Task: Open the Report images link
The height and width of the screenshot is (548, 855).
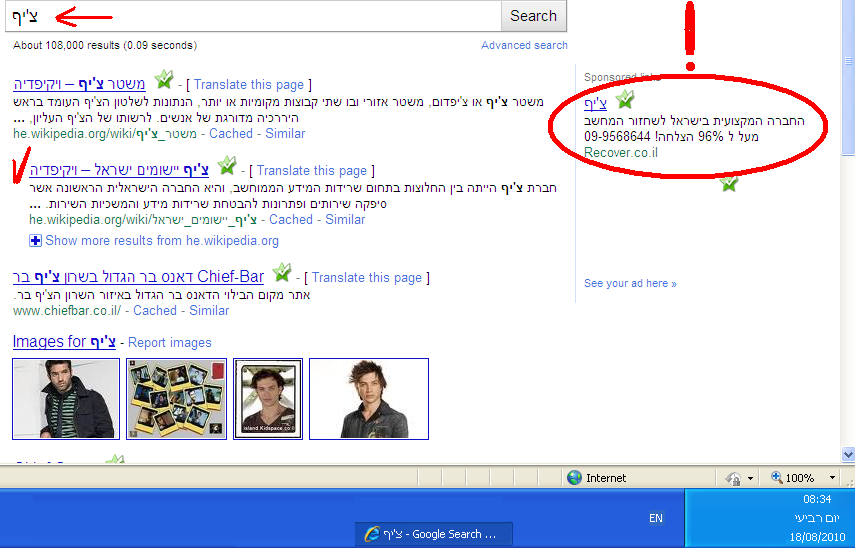Action: (170, 343)
